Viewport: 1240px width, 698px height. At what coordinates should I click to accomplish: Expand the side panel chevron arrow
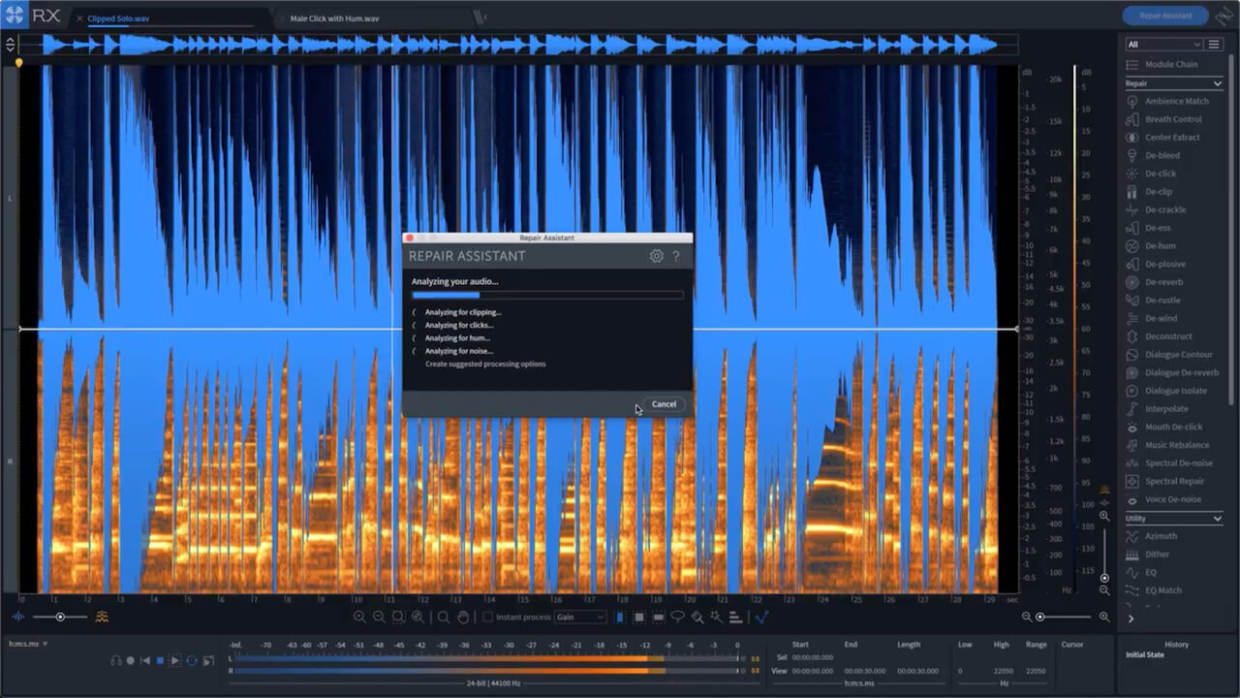[x=1131, y=619]
